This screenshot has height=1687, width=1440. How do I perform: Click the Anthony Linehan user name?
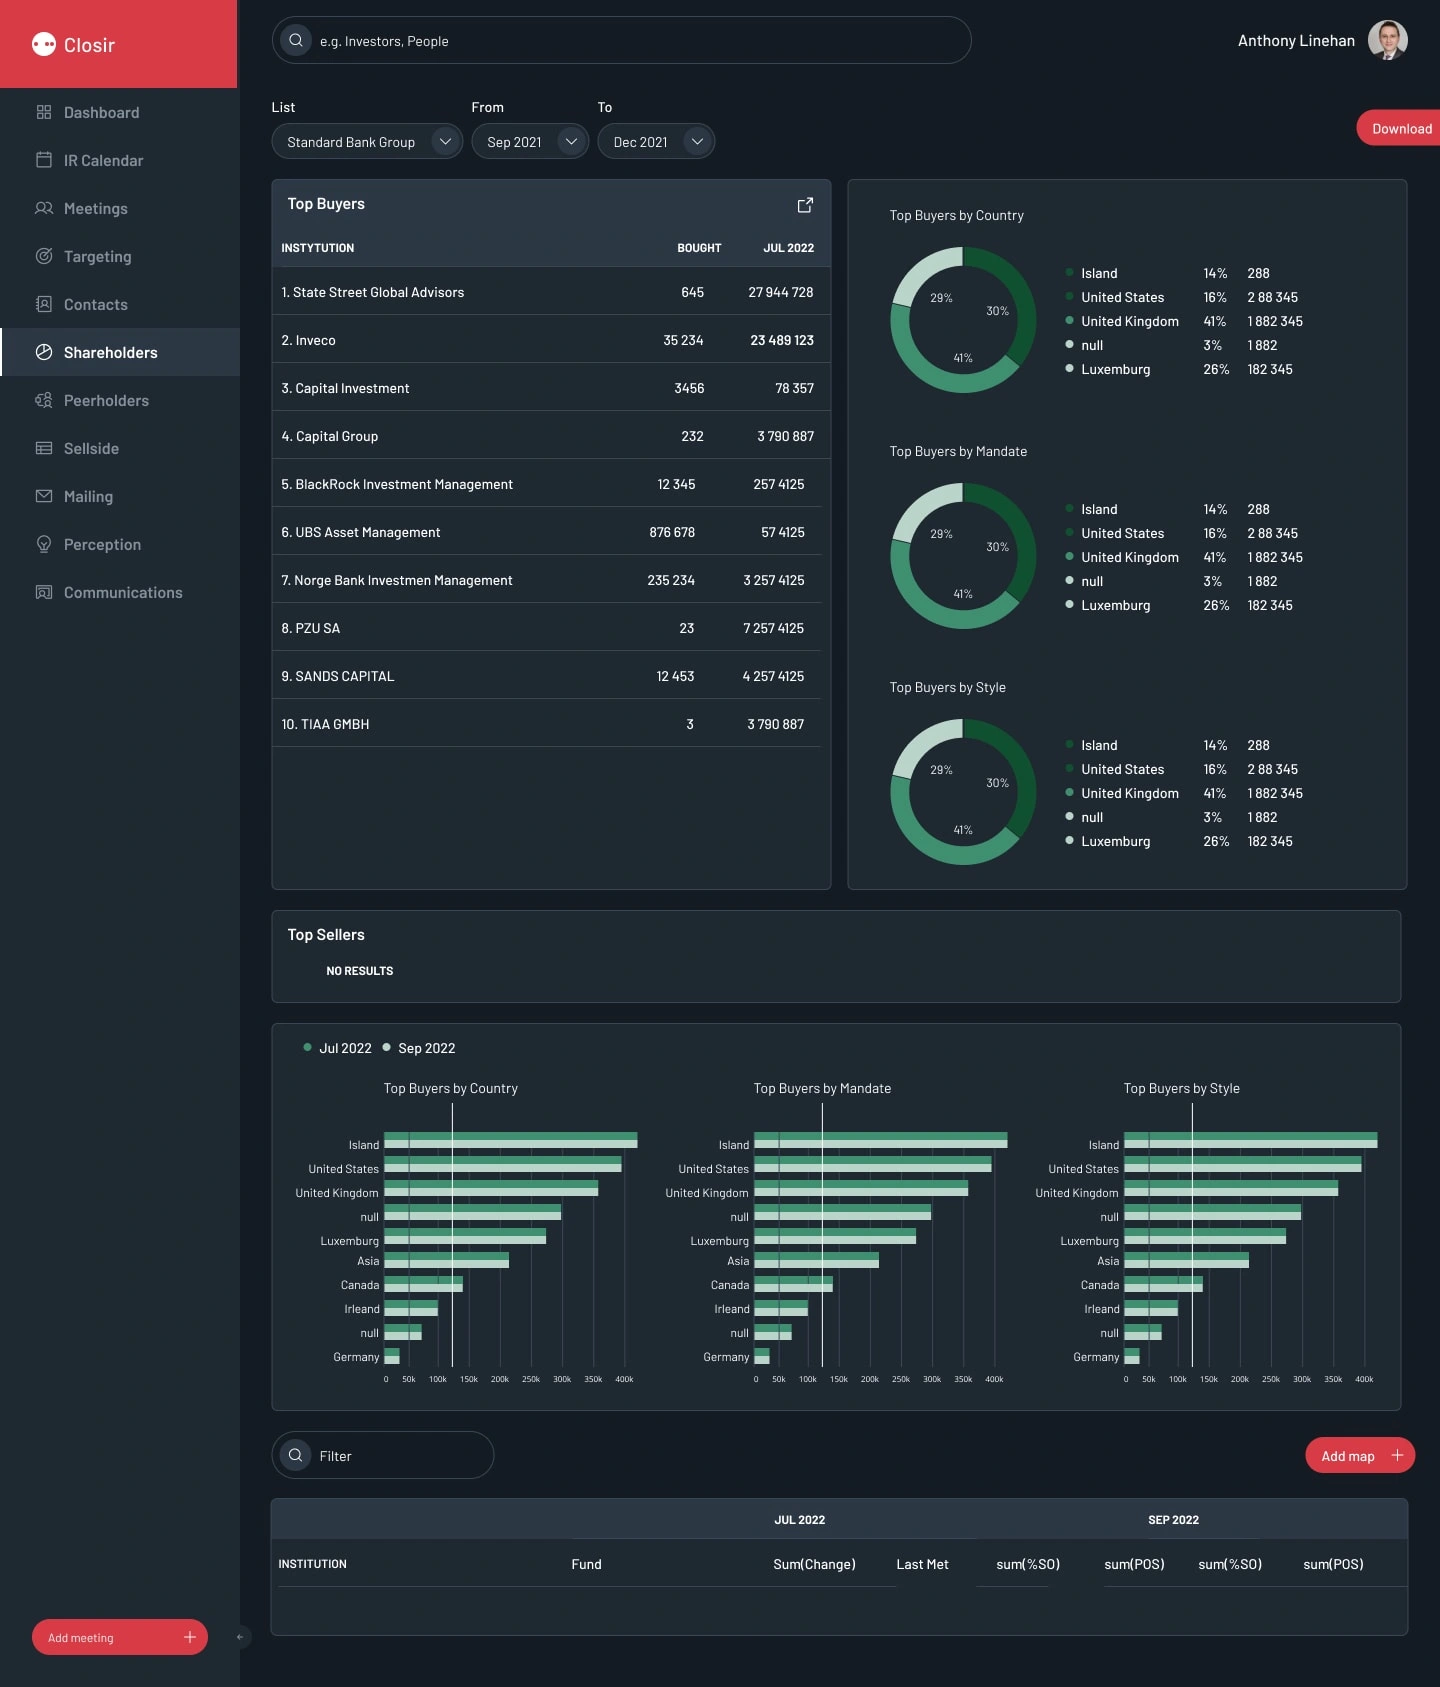(x=1296, y=40)
